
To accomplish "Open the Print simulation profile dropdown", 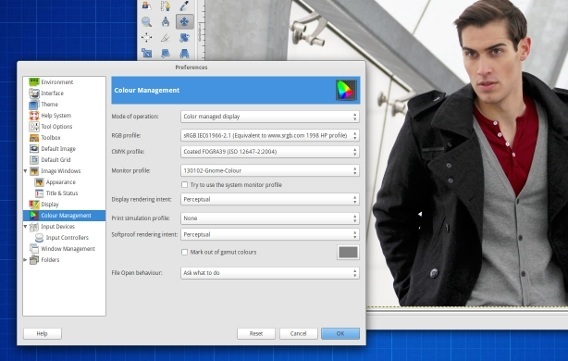I will tap(270, 218).
